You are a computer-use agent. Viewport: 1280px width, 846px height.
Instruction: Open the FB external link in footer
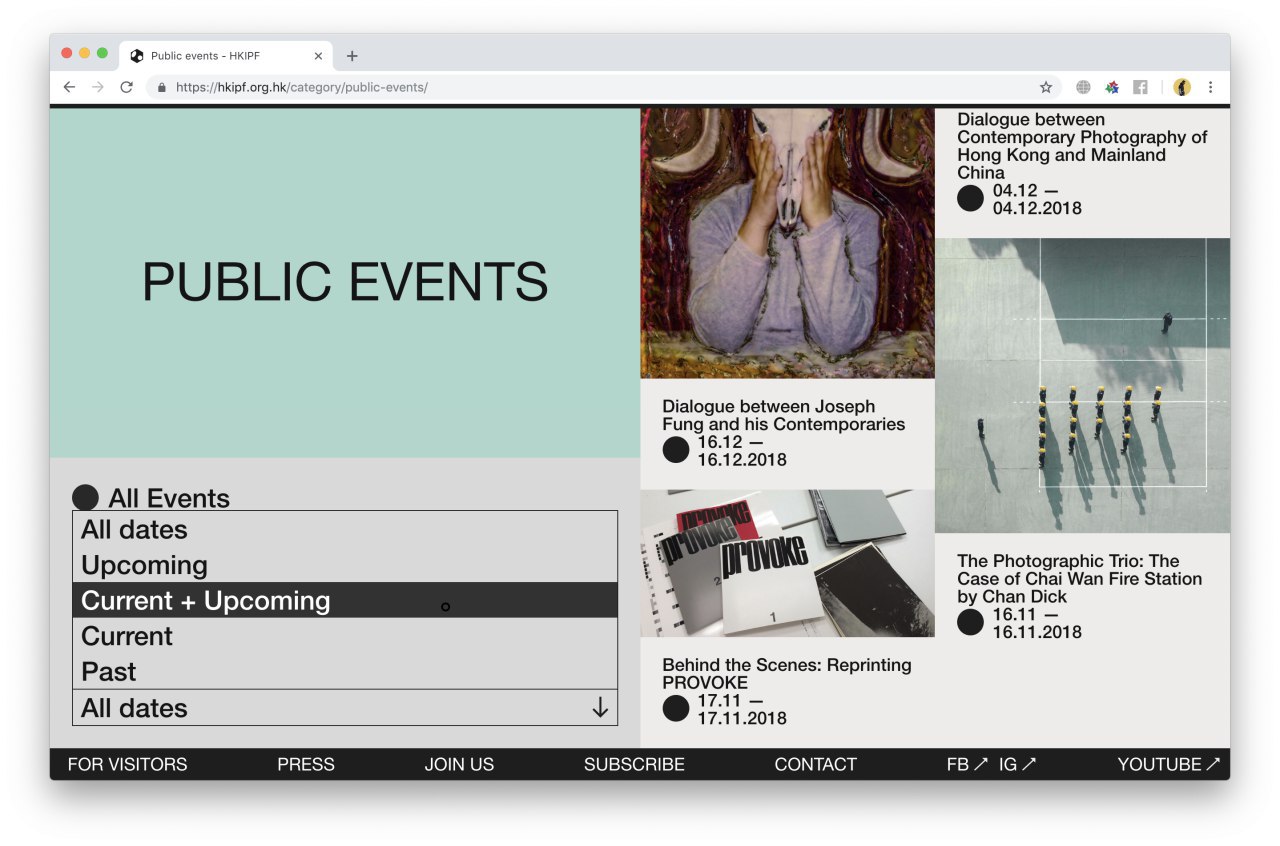point(967,764)
